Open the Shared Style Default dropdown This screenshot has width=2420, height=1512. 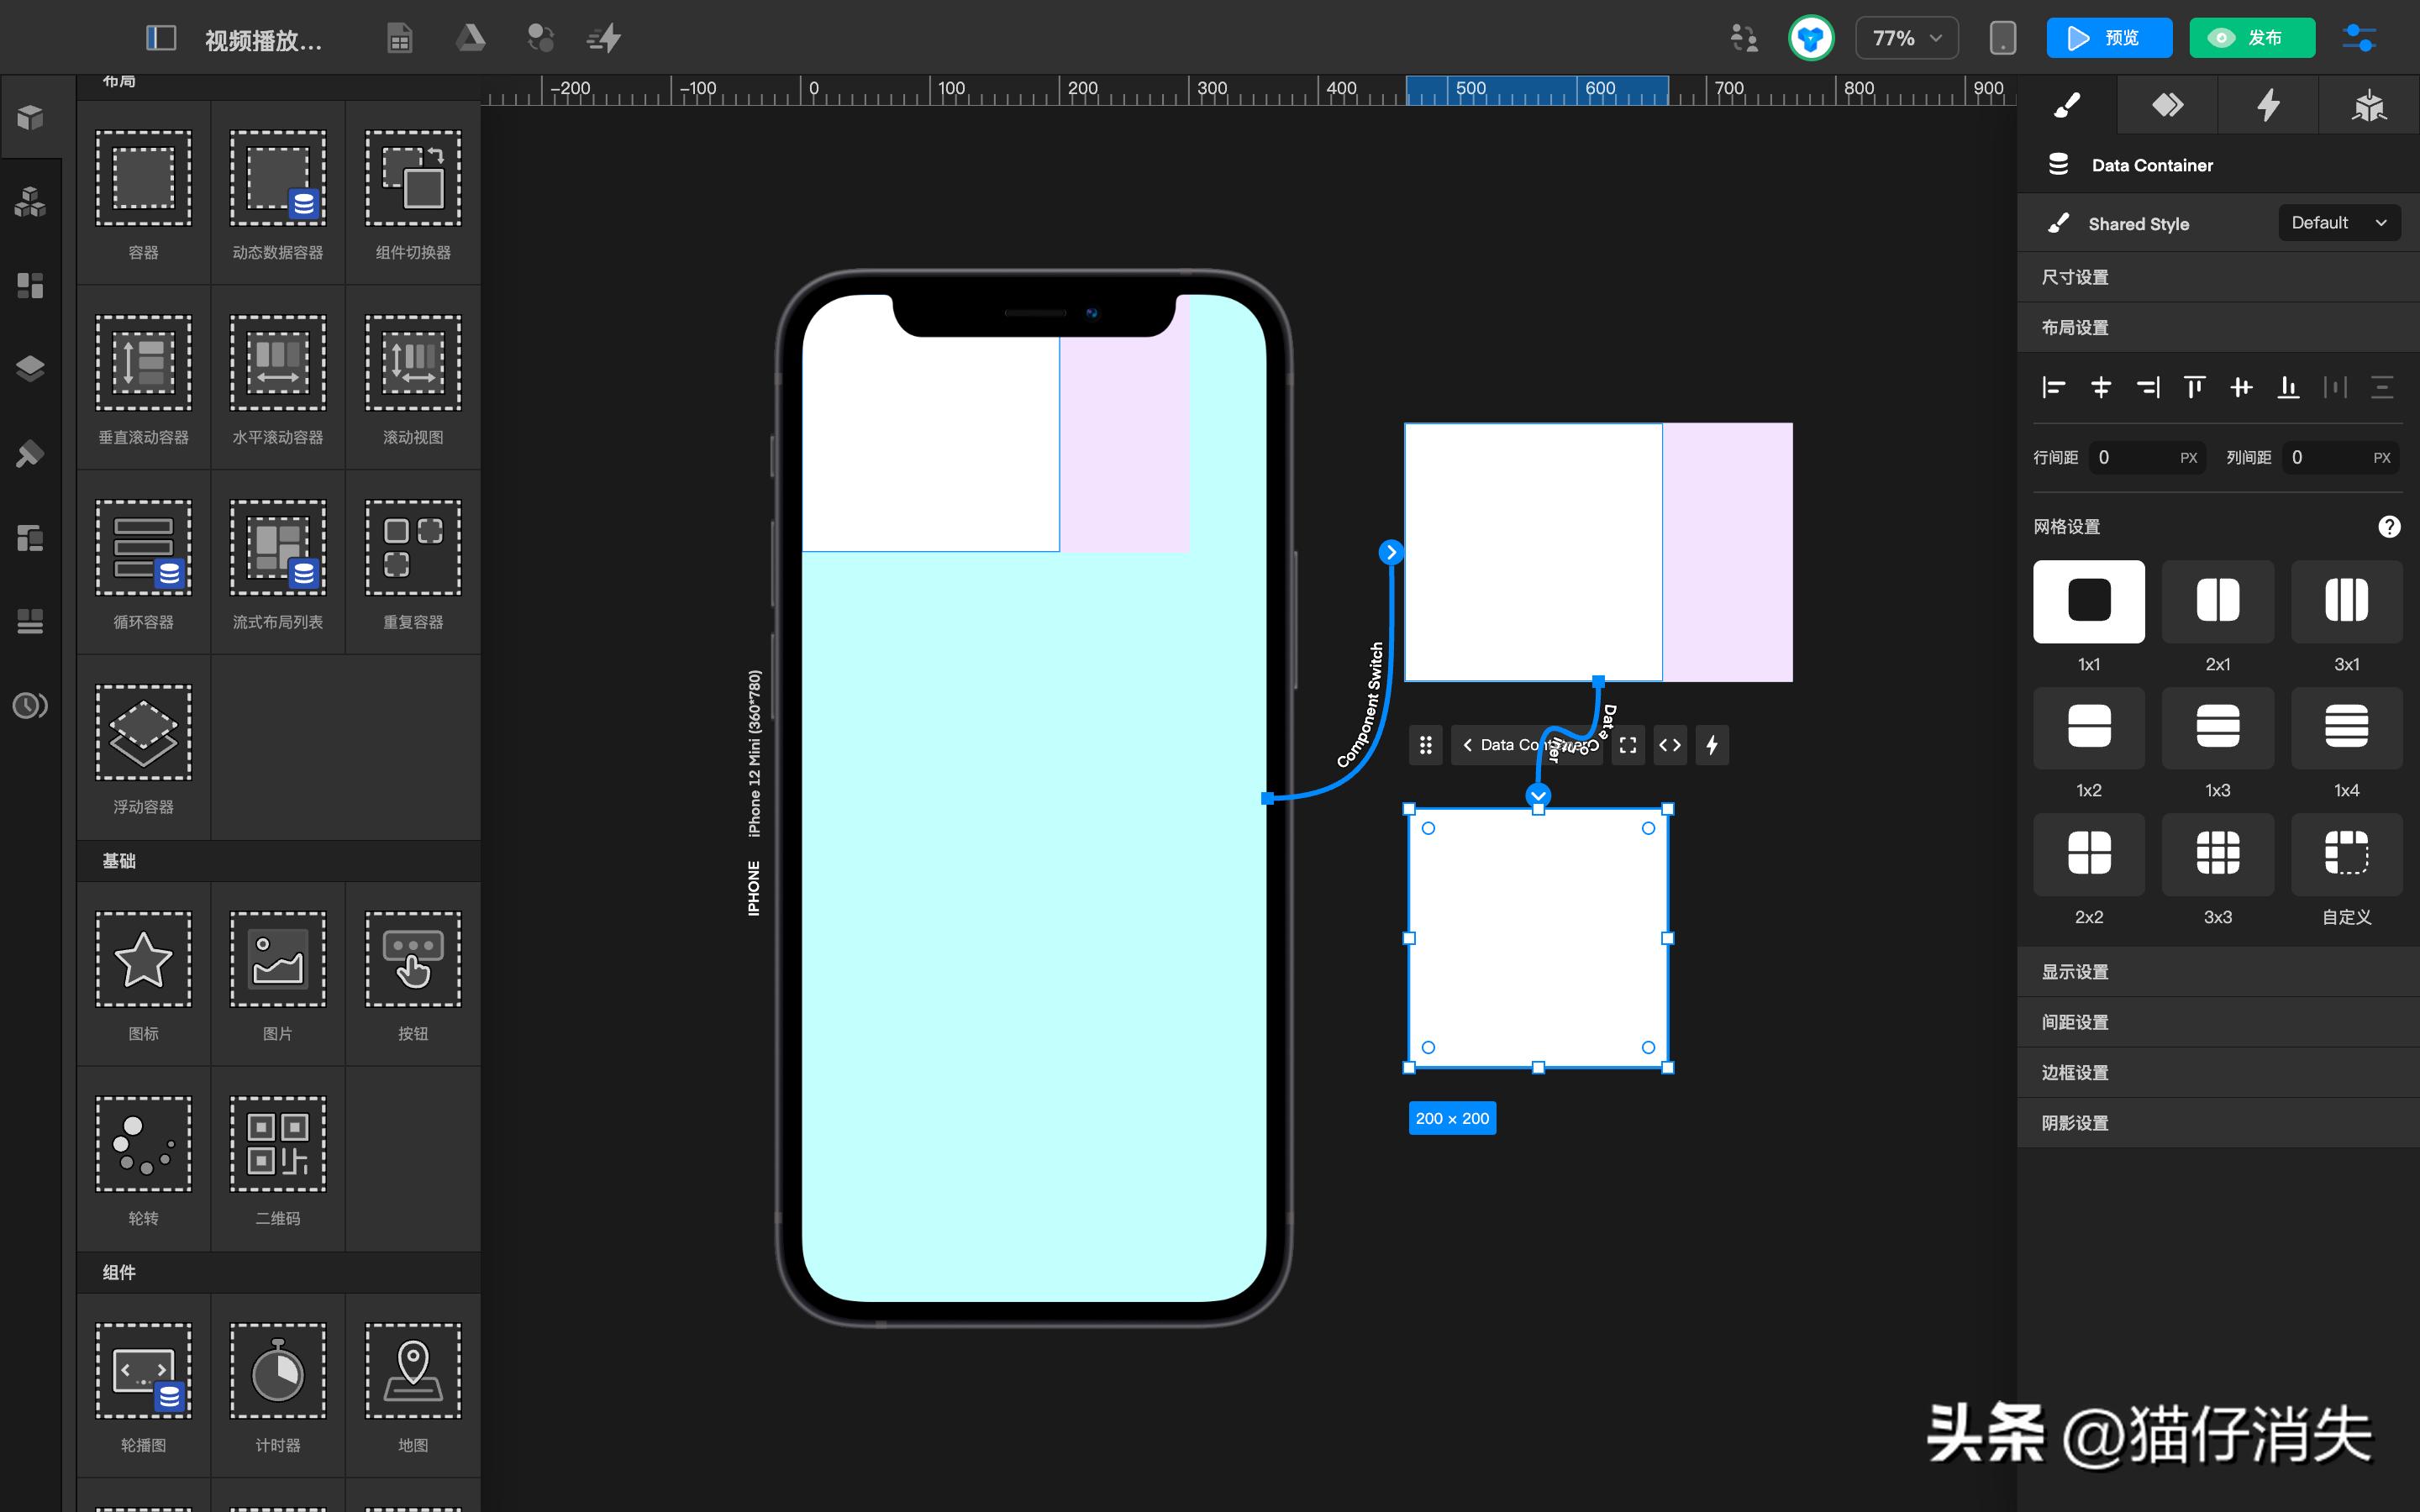[2337, 222]
